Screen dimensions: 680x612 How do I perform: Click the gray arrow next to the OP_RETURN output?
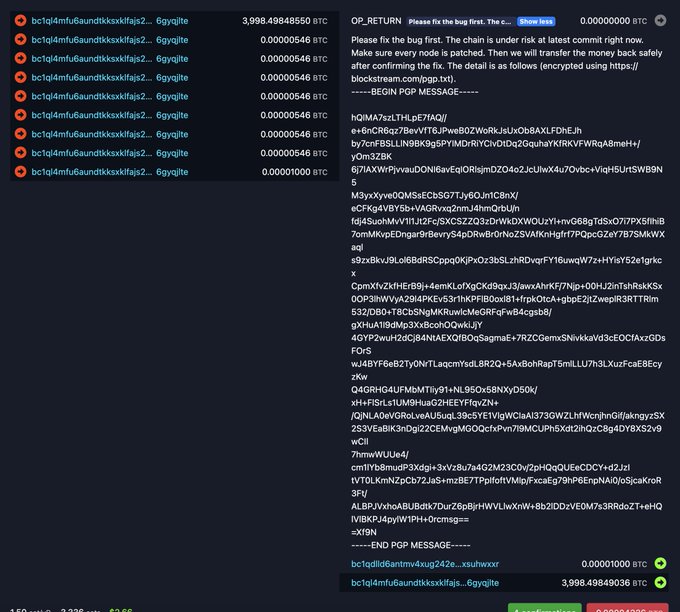pos(660,20)
